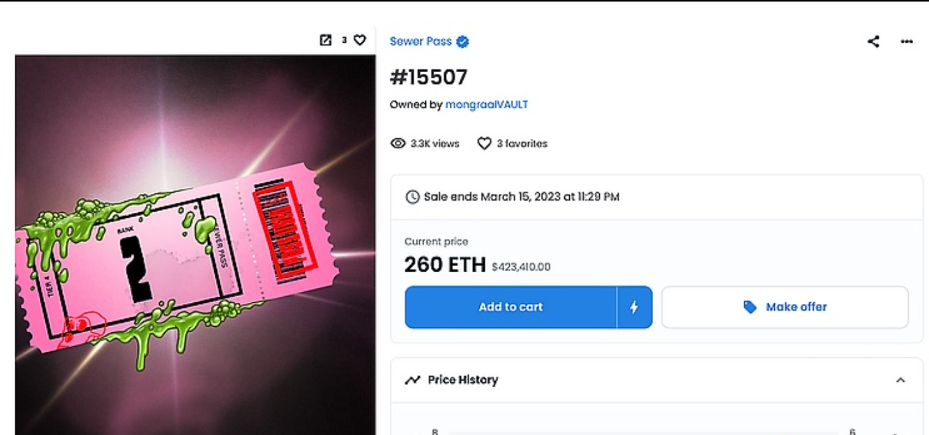Click the tag icon in Make offer

750,307
